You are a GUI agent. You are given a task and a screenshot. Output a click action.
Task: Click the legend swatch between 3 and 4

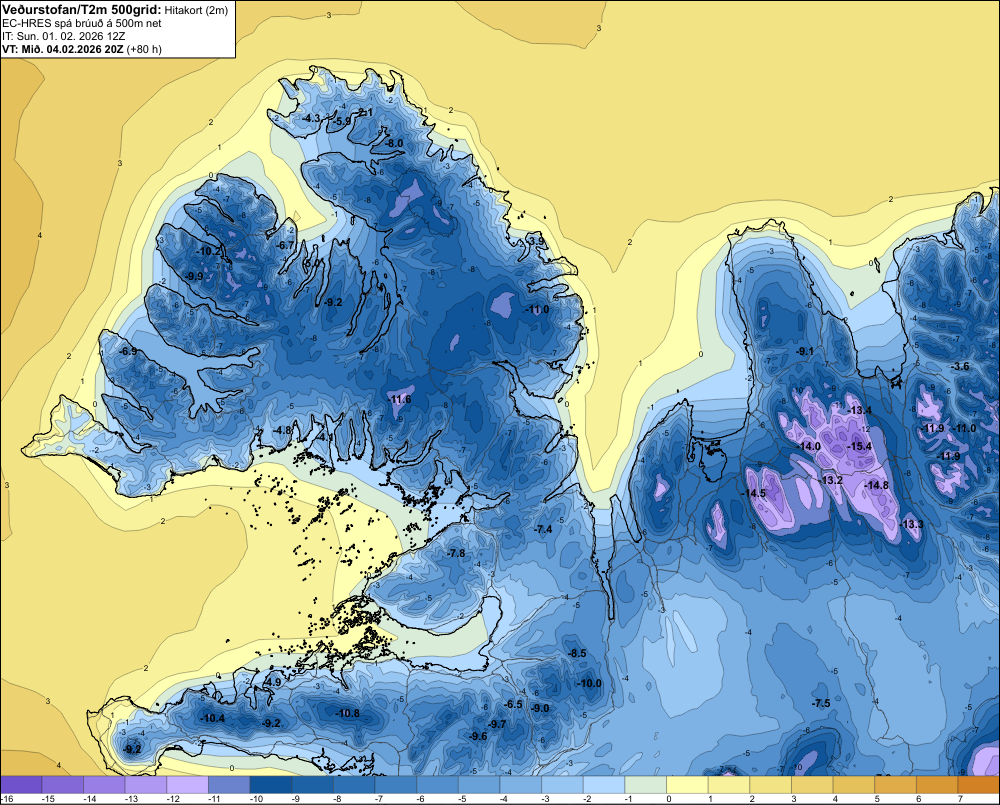point(812,785)
